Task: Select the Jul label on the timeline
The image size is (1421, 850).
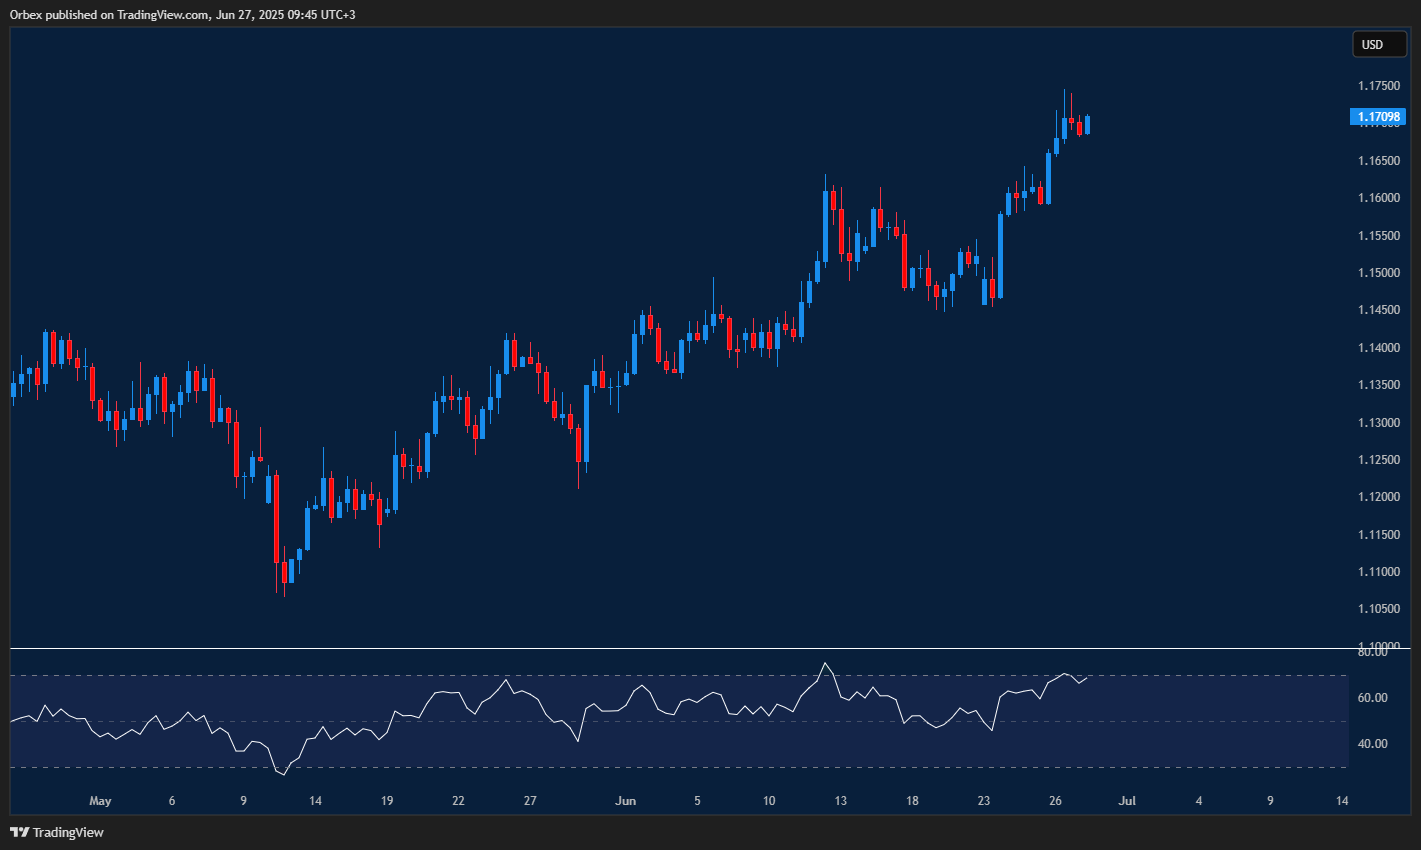Action: coord(1127,801)
